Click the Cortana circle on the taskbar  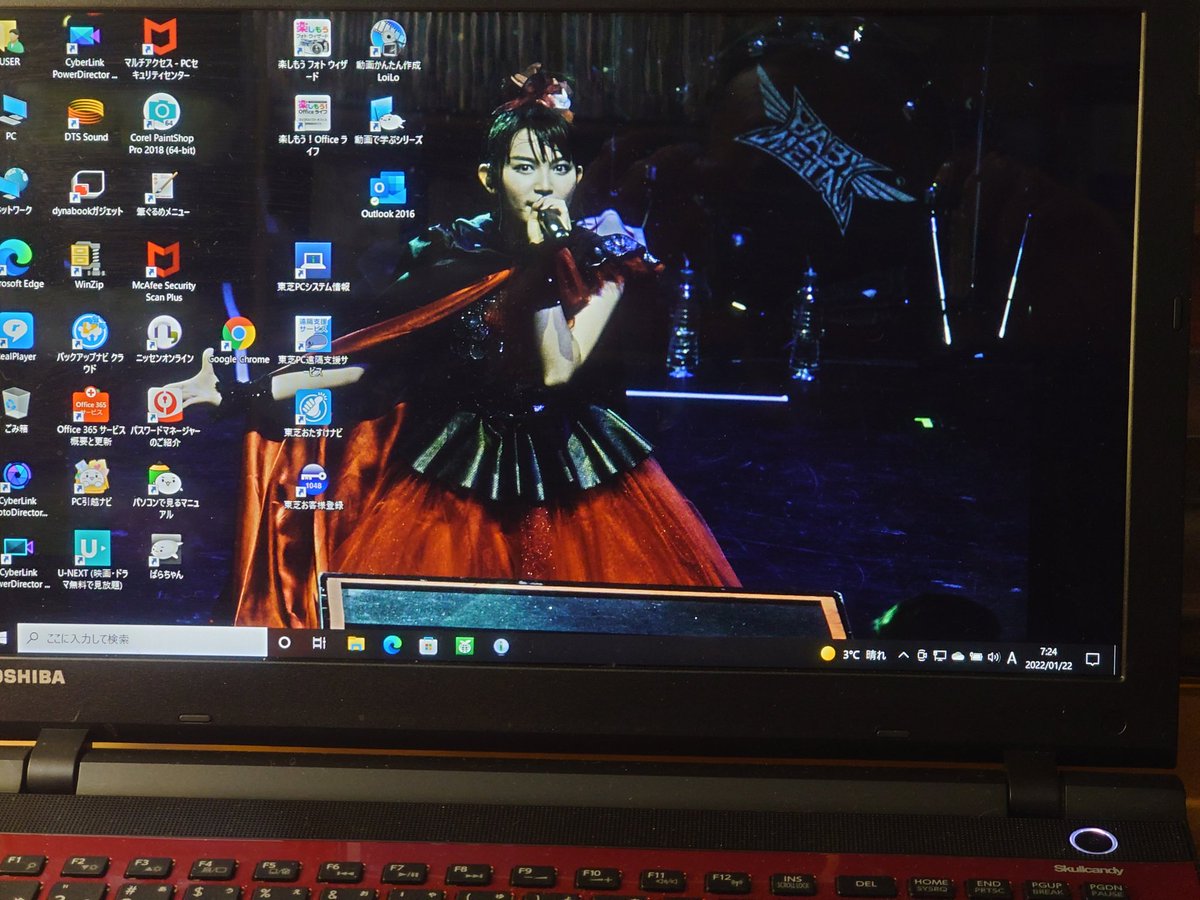[284, 643]
